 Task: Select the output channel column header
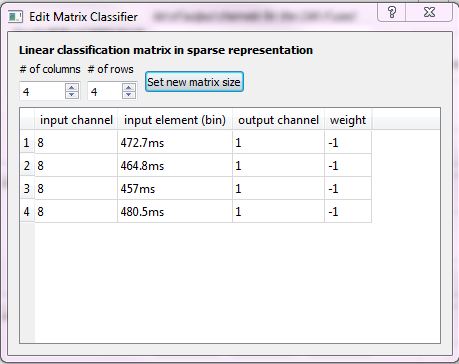[x=278, y=120]
